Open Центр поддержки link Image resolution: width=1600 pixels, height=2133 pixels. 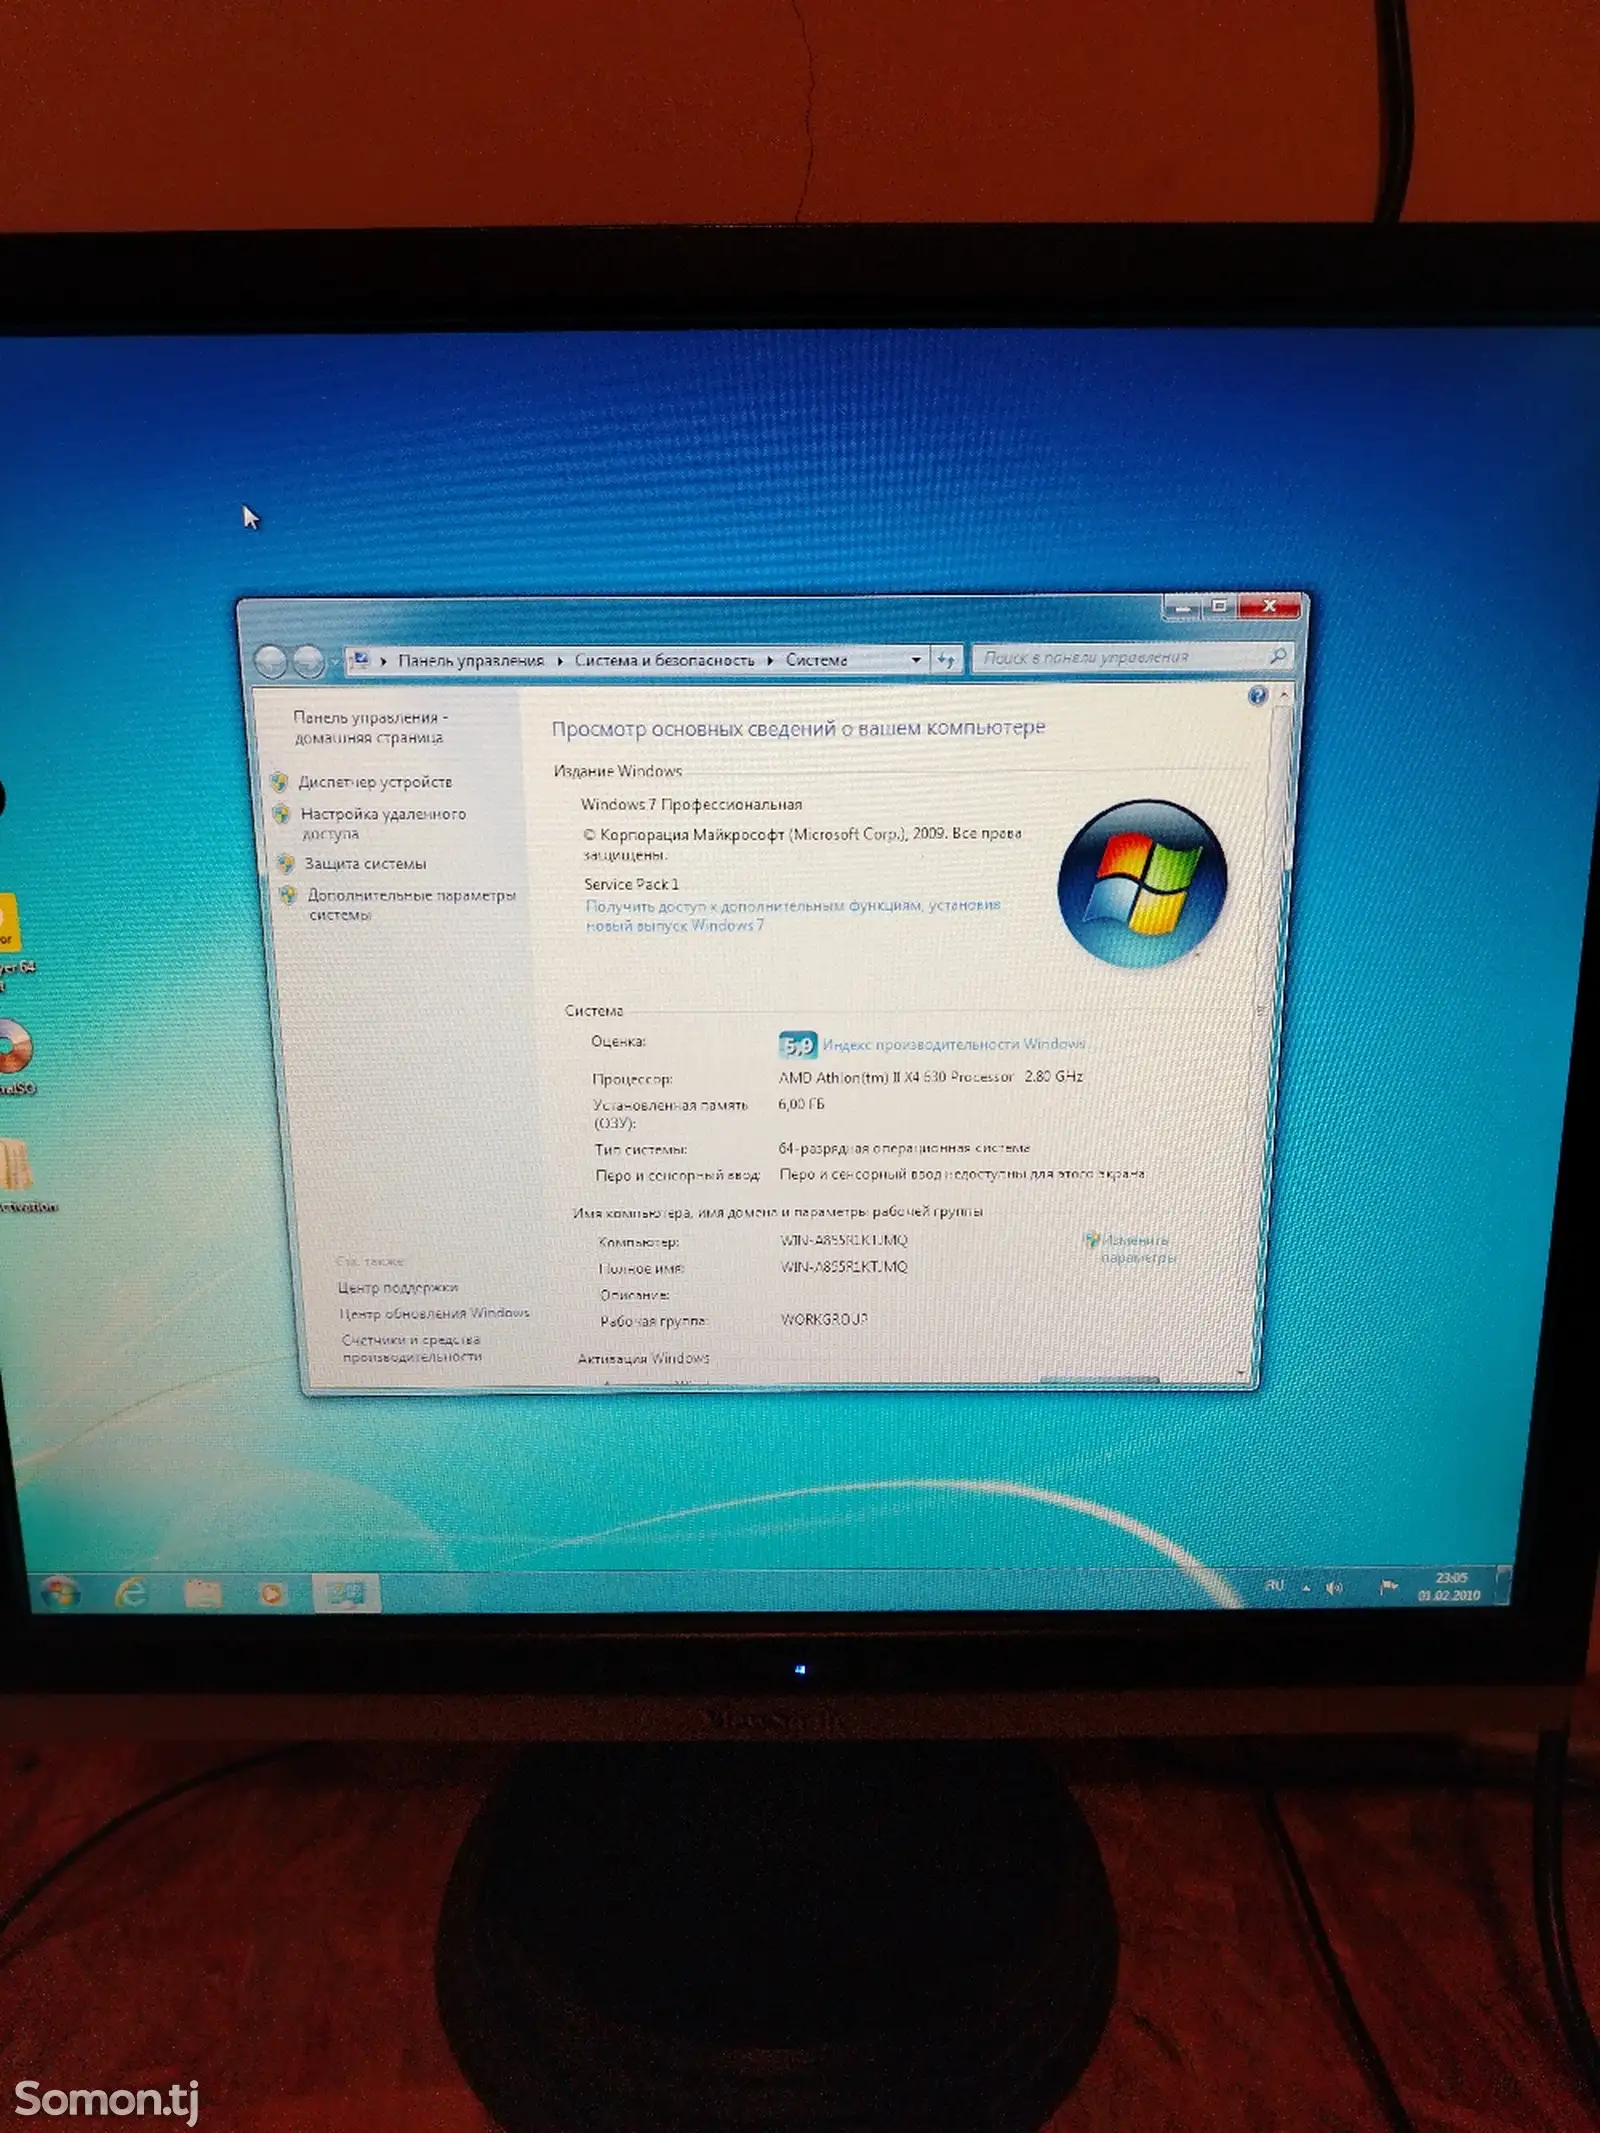(x=397, y=1287)
